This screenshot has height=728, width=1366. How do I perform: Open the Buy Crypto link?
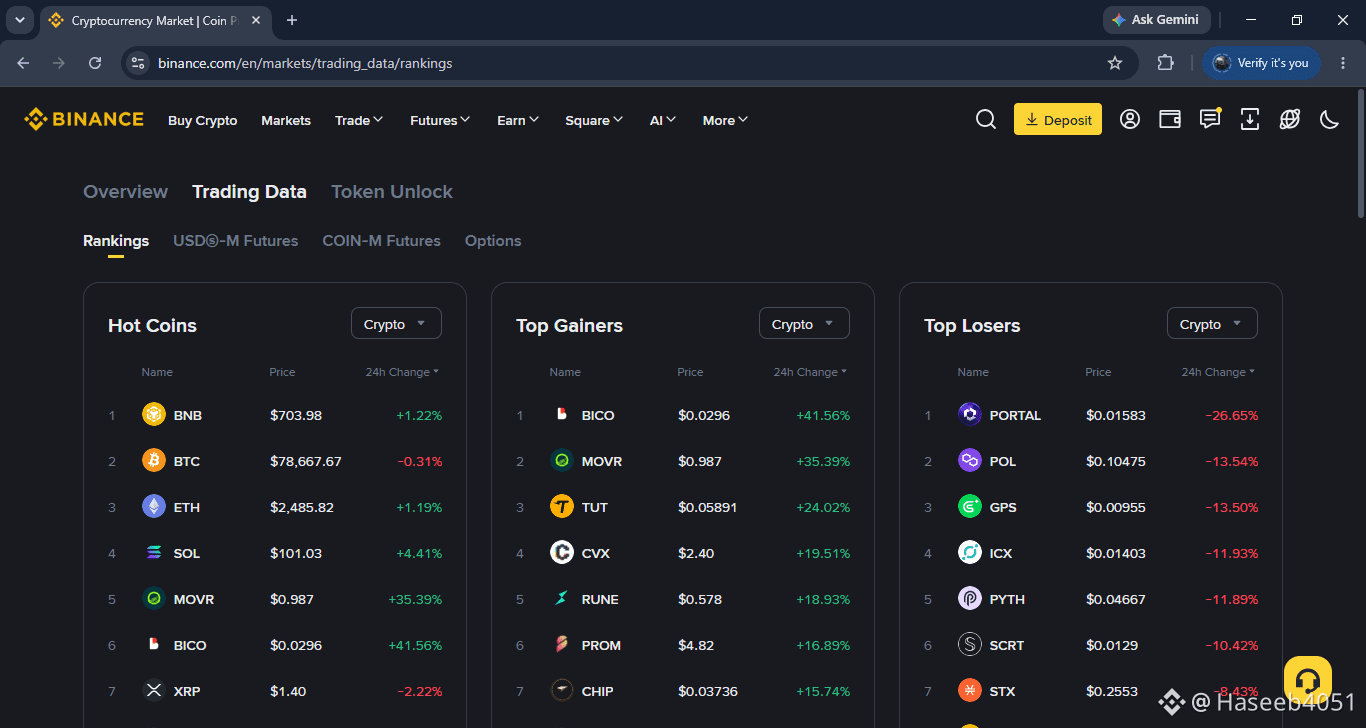click(203, 120)
